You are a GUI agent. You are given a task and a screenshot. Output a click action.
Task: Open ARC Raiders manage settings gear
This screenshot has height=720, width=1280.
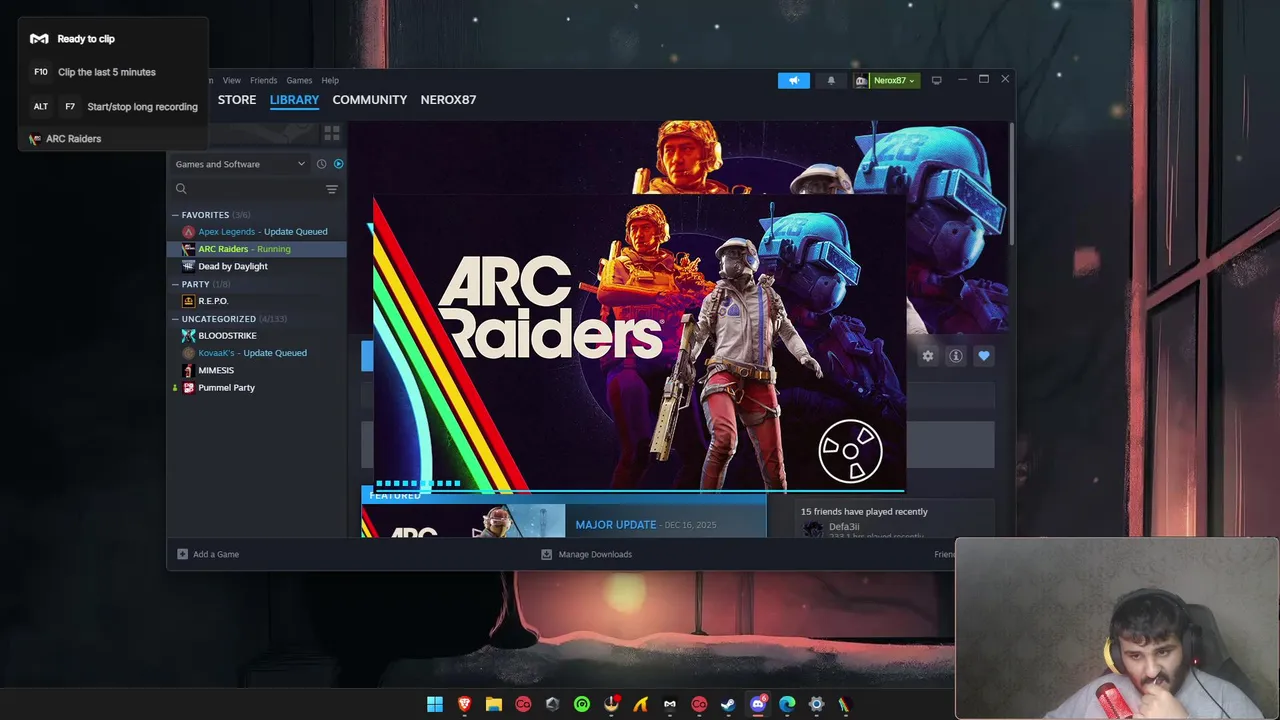[928, 356]
